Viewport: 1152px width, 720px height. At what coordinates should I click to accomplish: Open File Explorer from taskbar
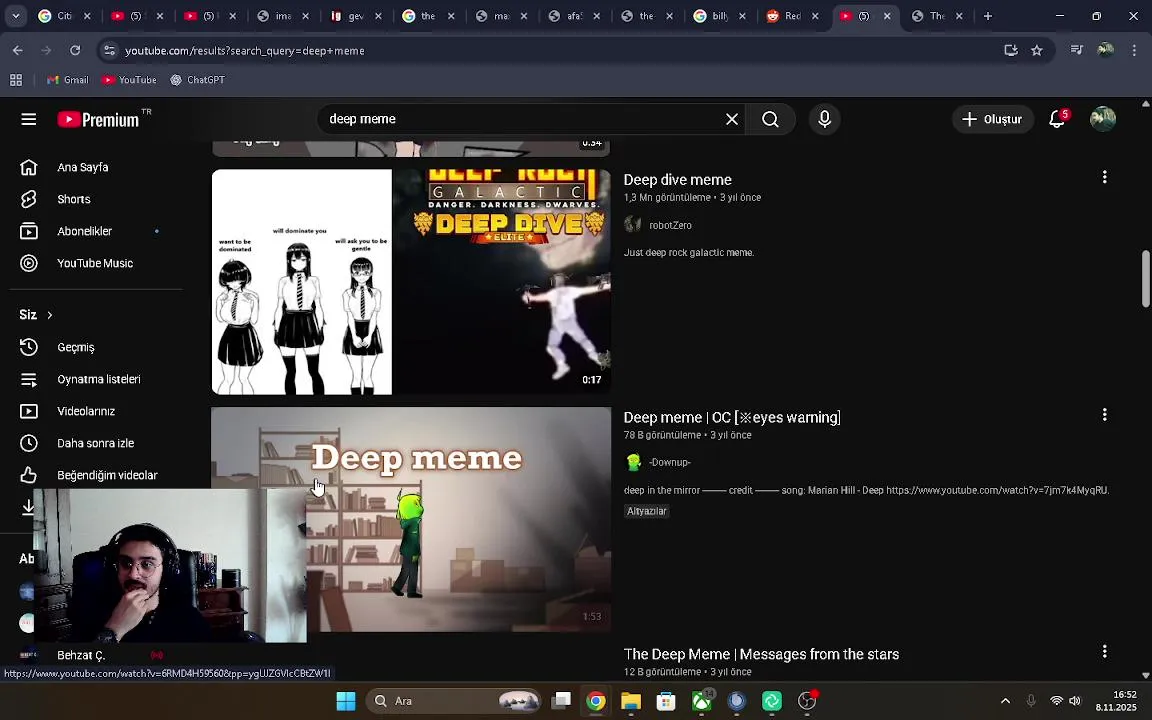point(630,701)
